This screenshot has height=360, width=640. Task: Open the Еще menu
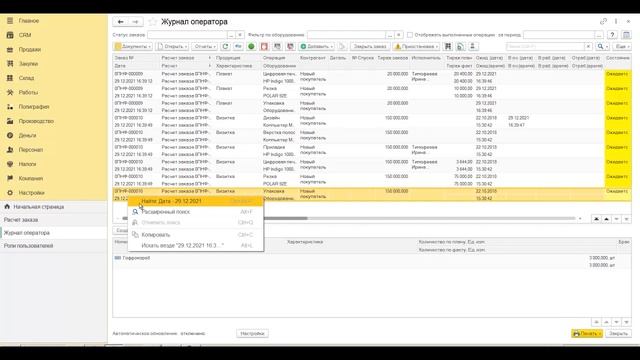621,47
